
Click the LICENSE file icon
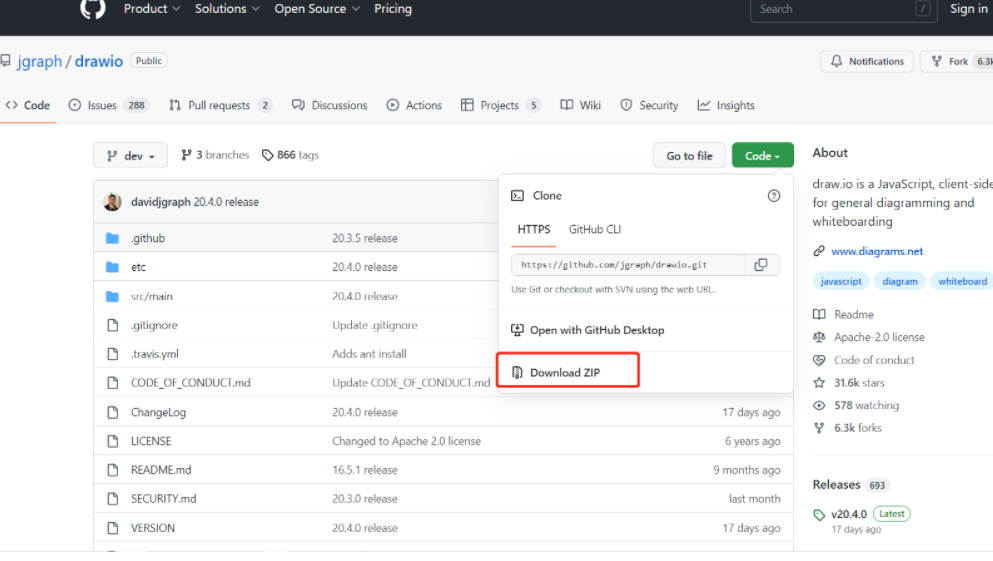(113, 441)
